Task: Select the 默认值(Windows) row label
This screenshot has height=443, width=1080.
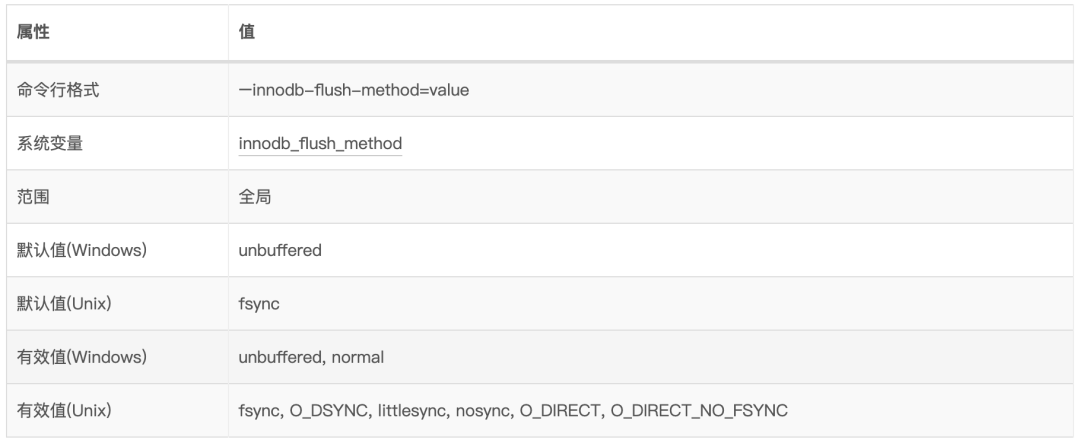Action: 82,250
